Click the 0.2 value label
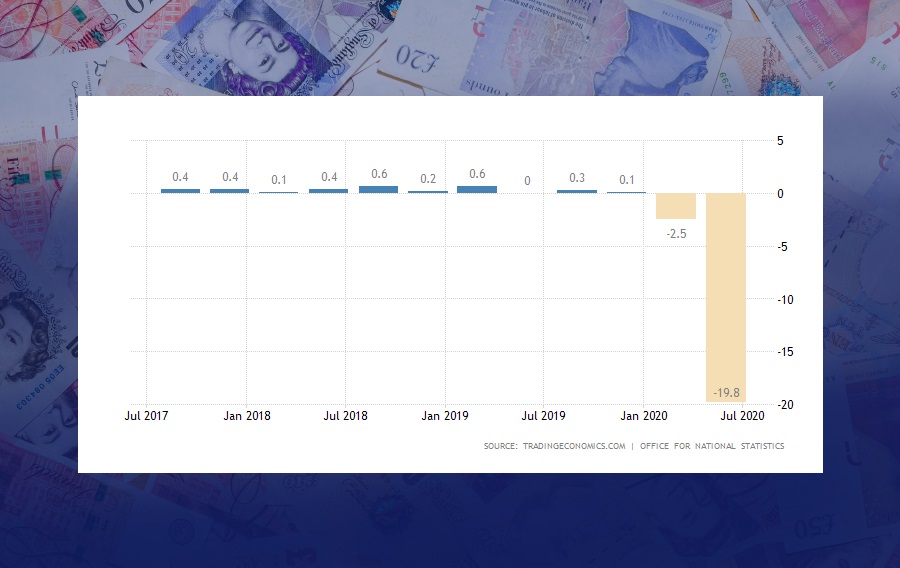Image resolution: width=900 pixels, height=568 pixels. tap(428, 179)
